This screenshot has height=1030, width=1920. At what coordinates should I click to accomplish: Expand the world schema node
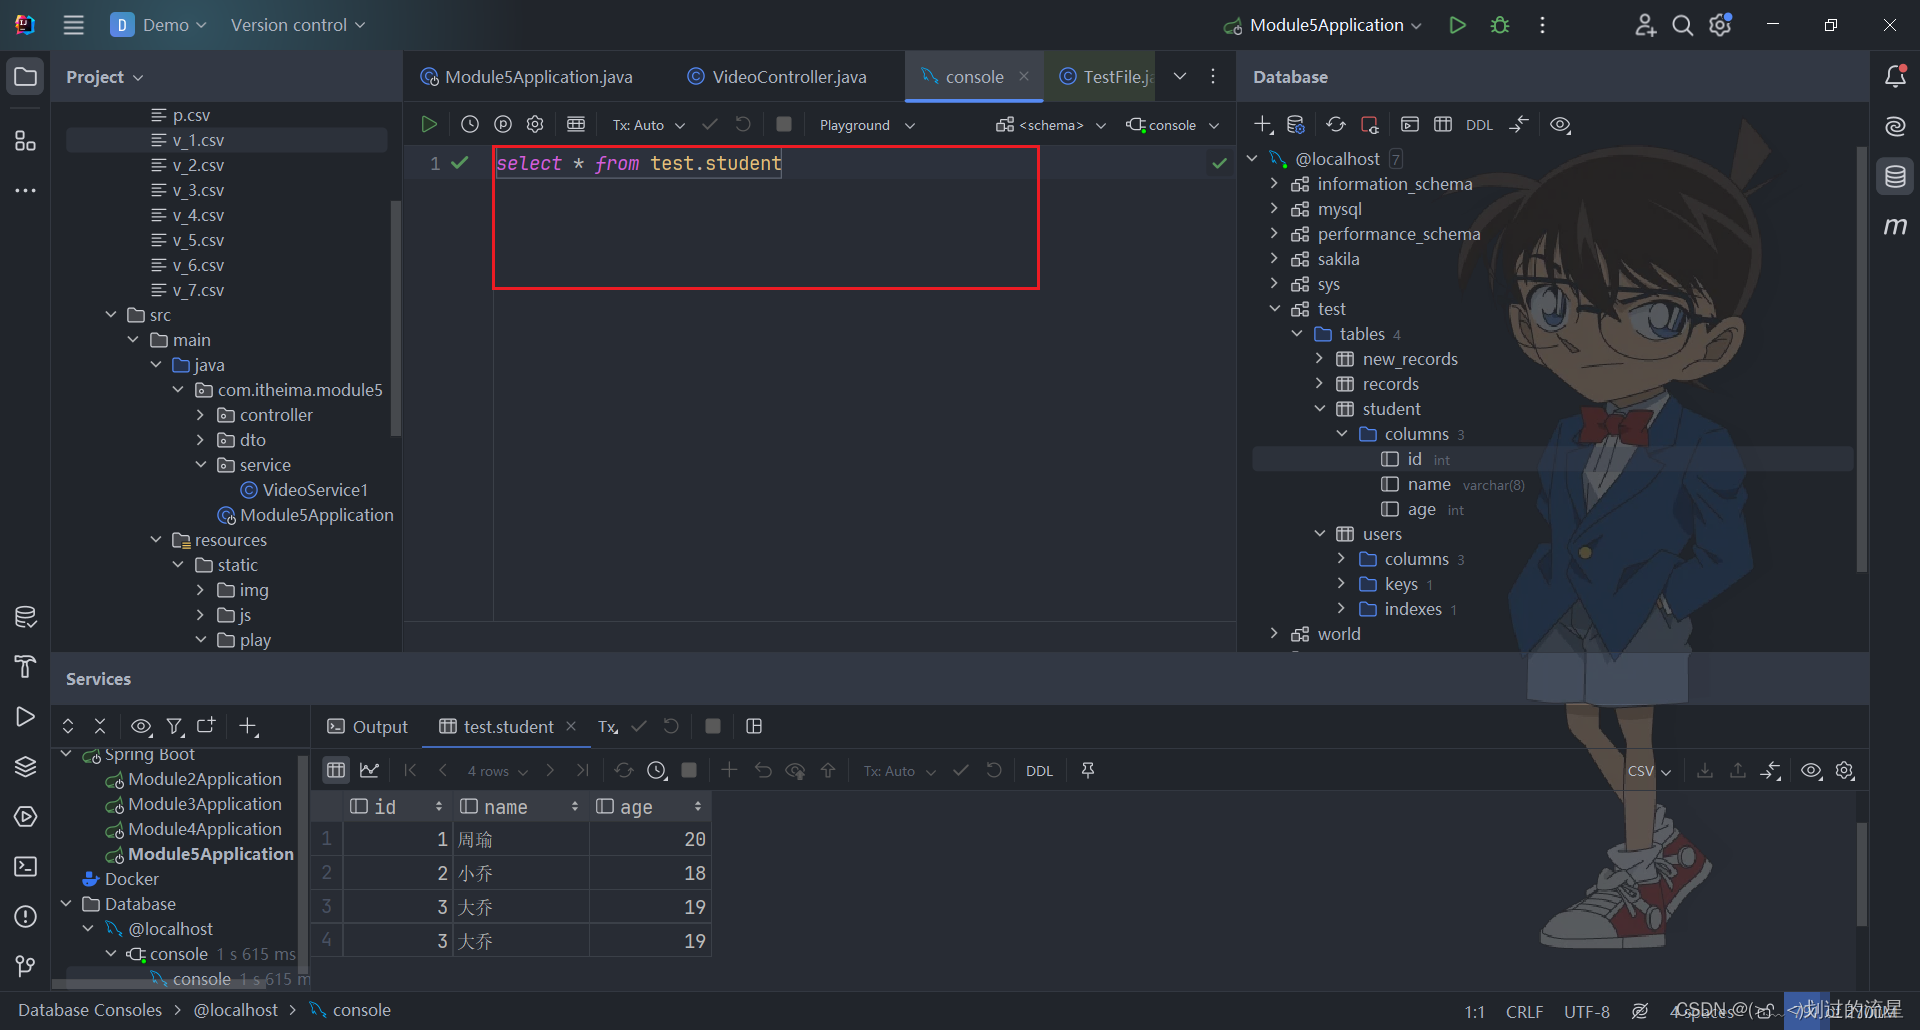(x=1273, y=634)
